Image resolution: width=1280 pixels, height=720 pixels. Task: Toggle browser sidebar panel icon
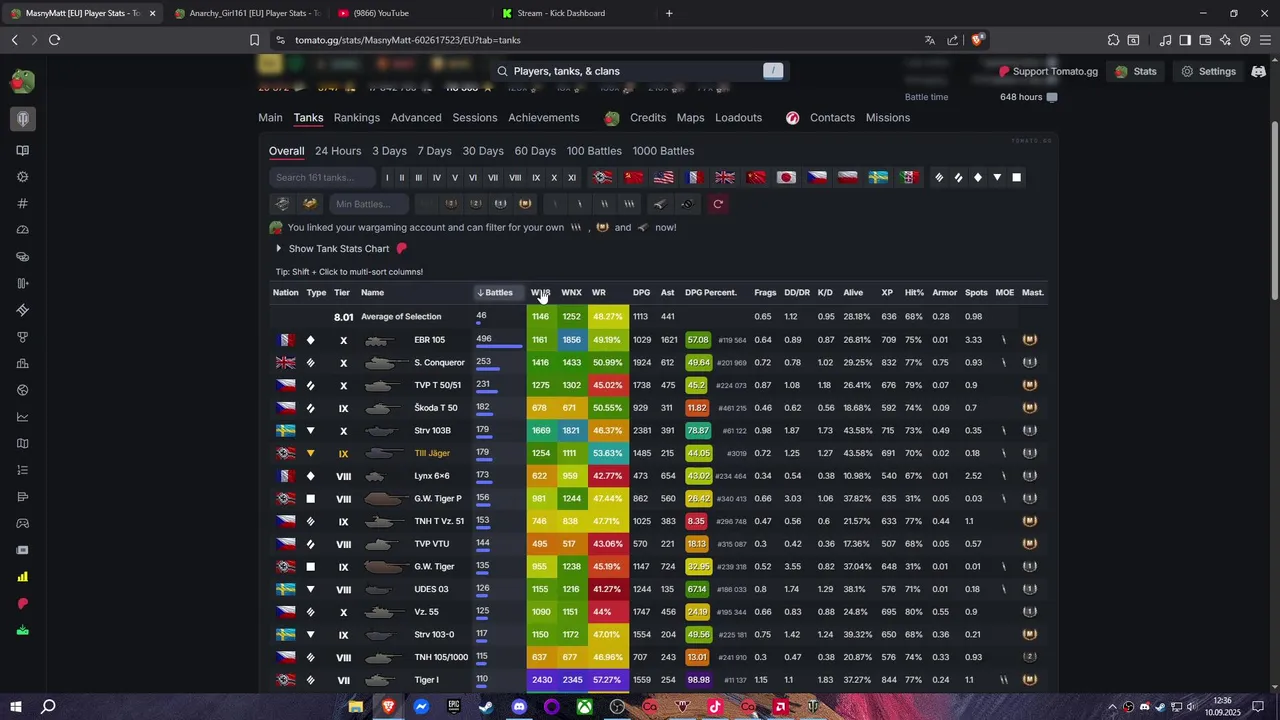pos(1185,40)
